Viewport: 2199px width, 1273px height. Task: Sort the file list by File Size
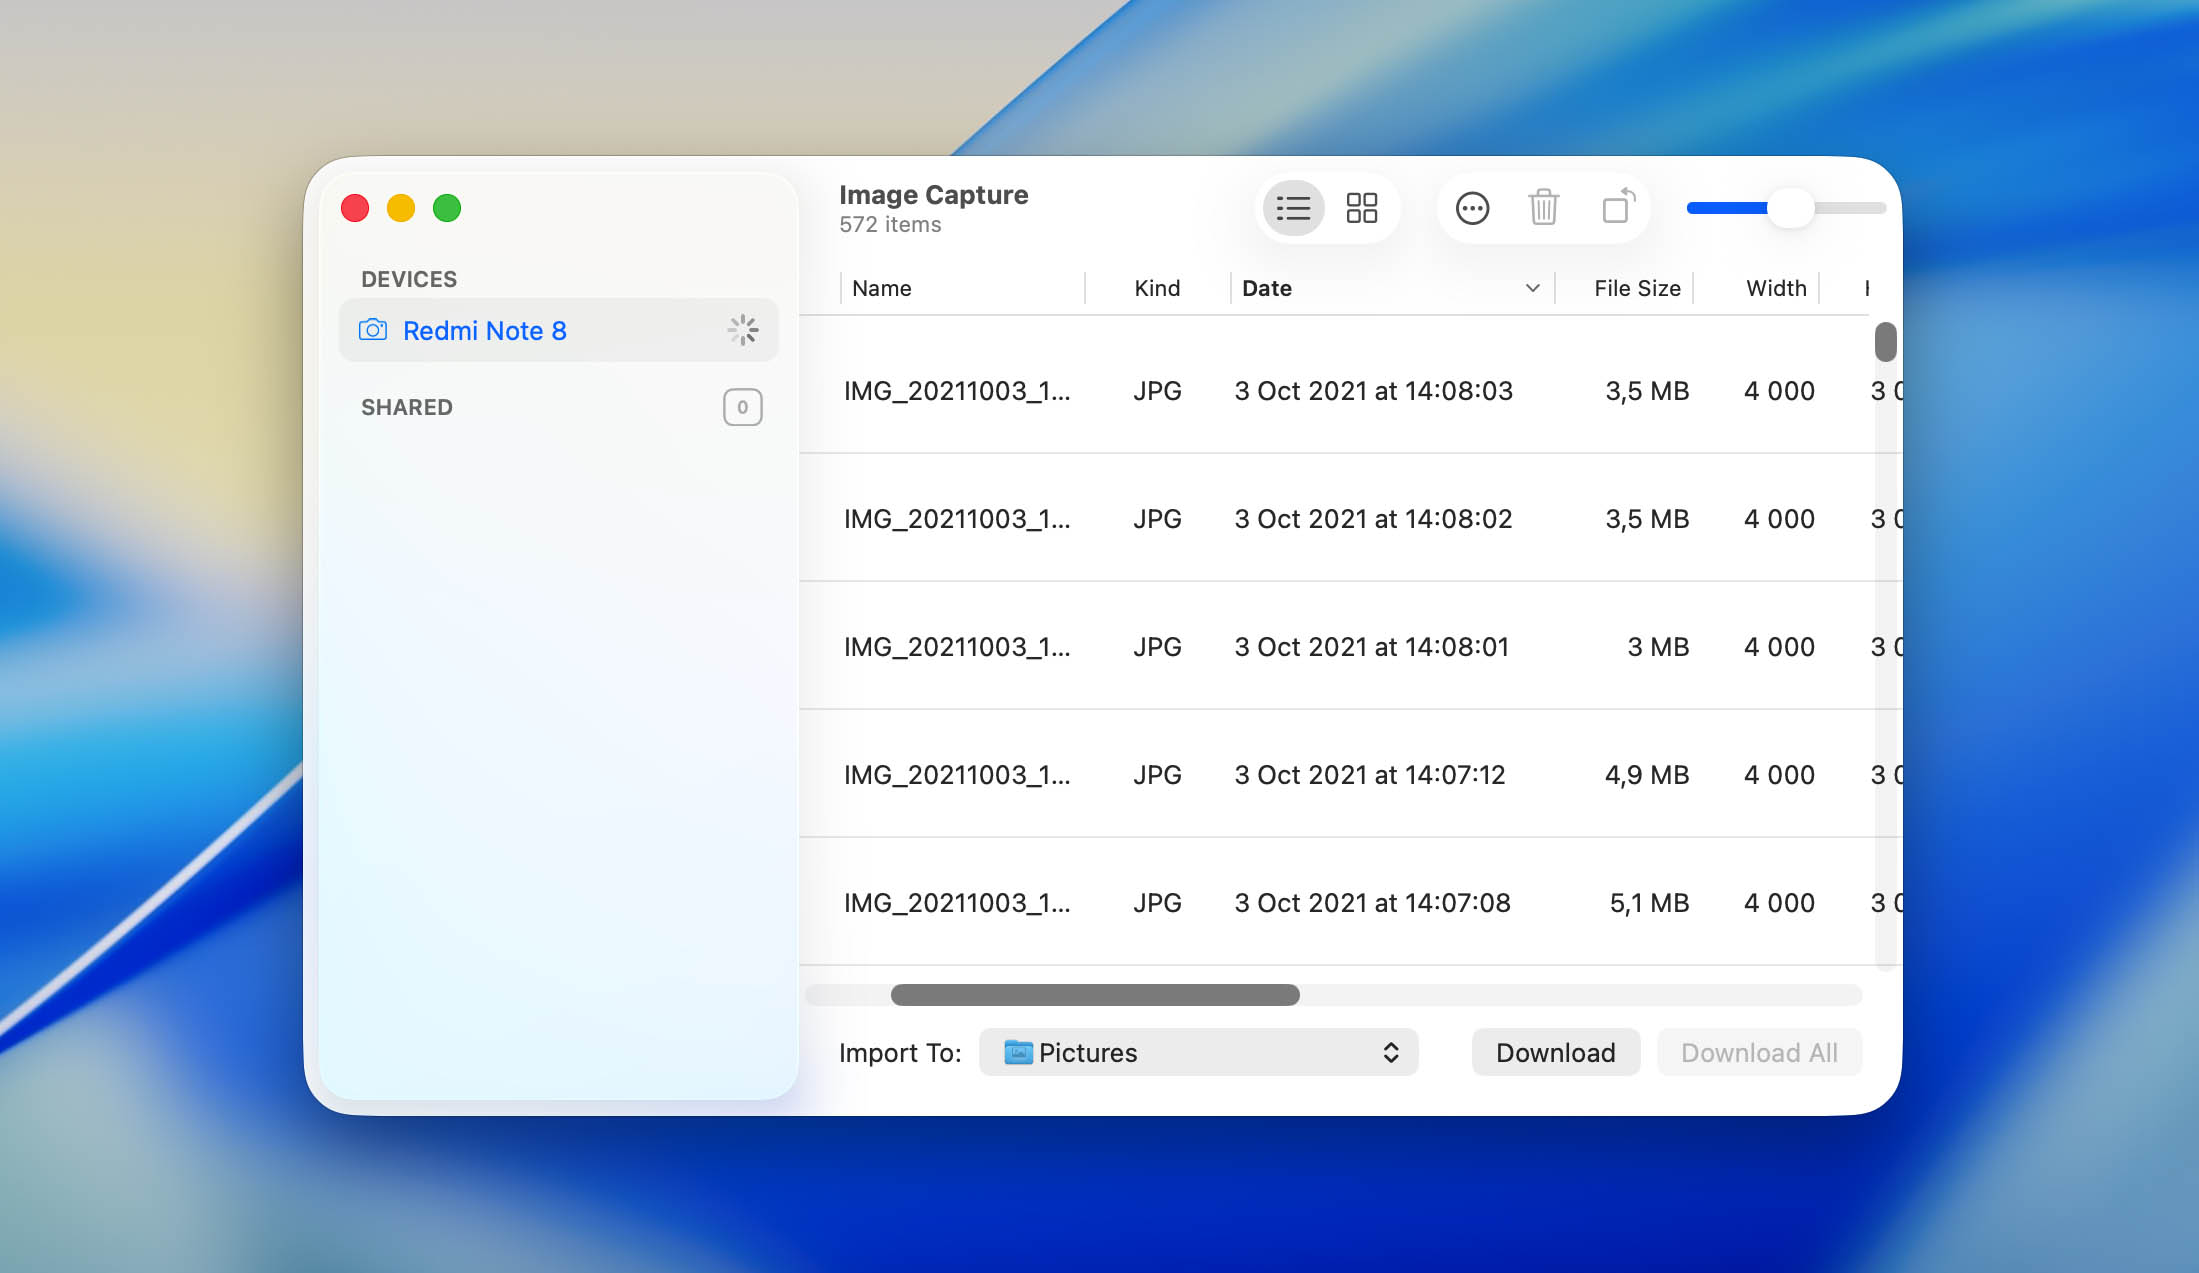pos(1636,288)
